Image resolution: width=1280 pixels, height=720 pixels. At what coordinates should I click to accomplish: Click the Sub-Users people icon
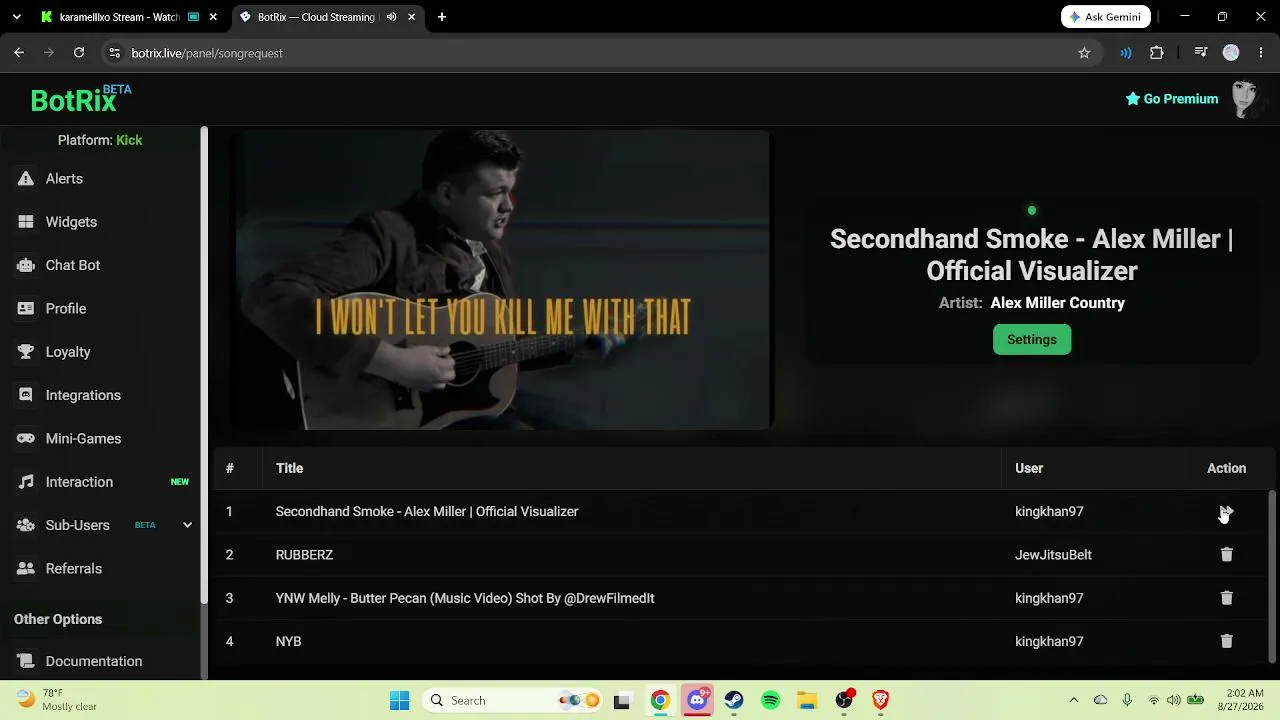tap(26, 525)
